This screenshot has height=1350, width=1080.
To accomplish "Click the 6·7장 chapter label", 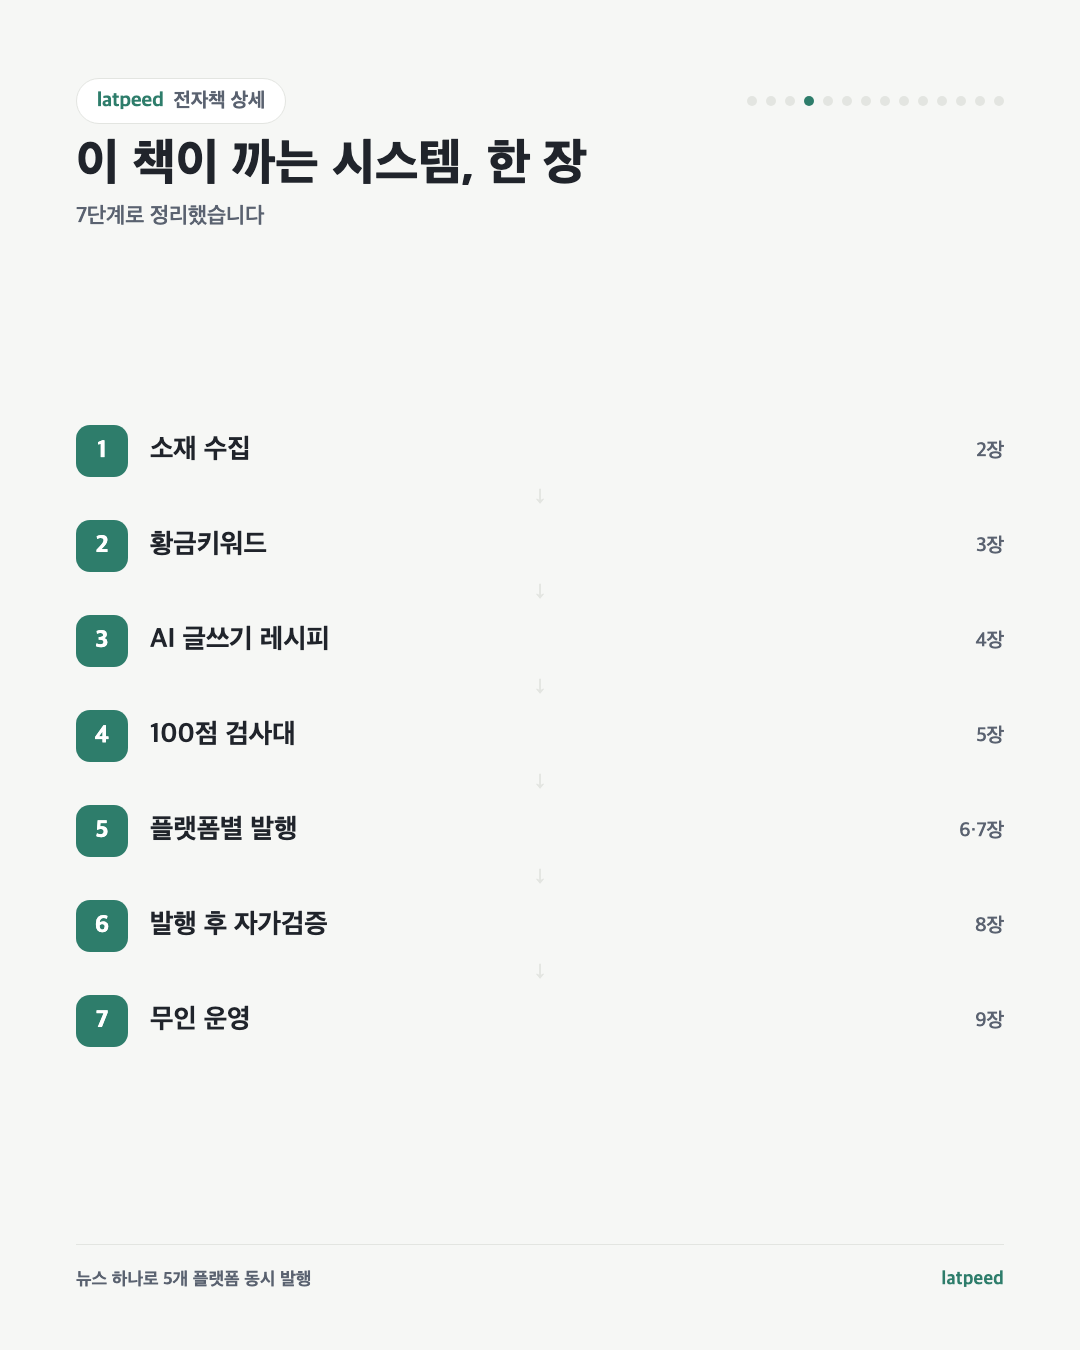I will click(981, 830).
